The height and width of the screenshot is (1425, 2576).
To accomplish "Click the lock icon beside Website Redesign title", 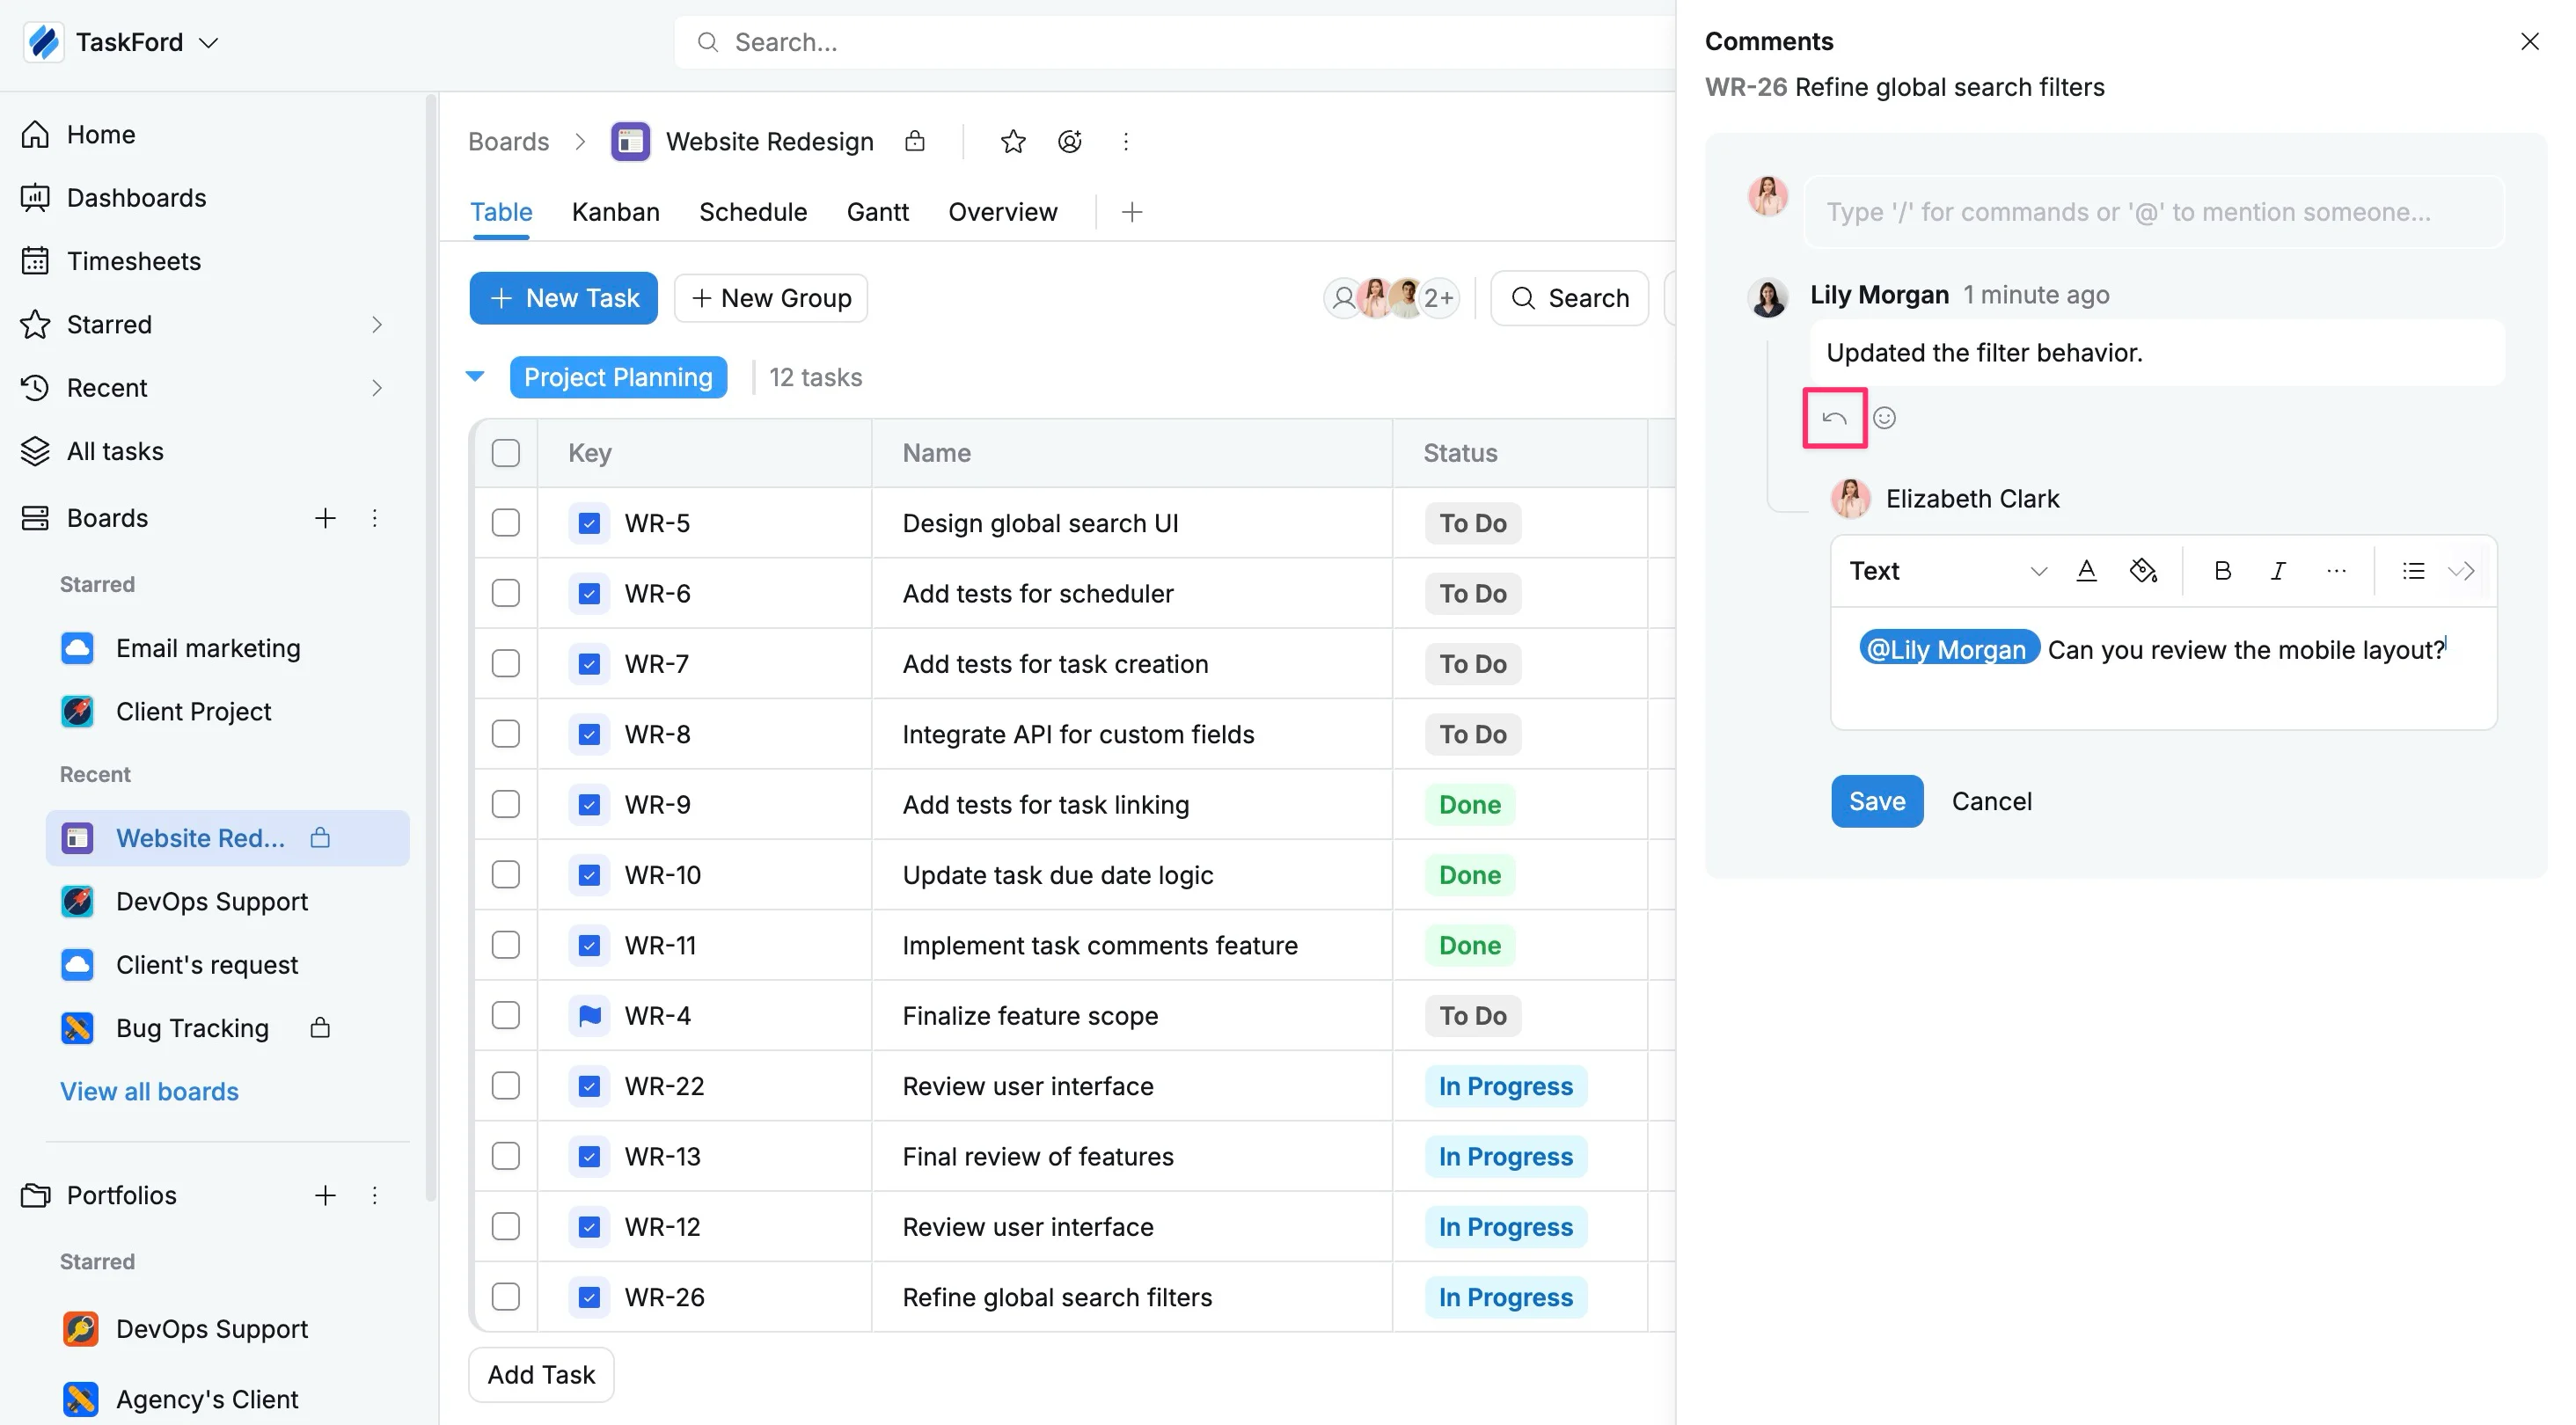I will tap(914, 142).
